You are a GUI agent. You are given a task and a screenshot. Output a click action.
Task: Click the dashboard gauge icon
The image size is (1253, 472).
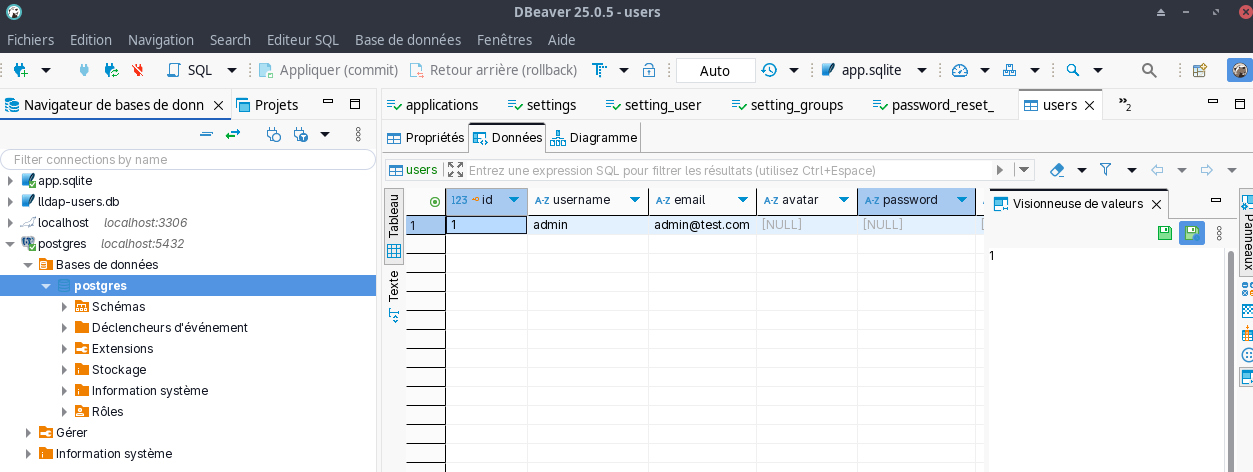point(960,70)
